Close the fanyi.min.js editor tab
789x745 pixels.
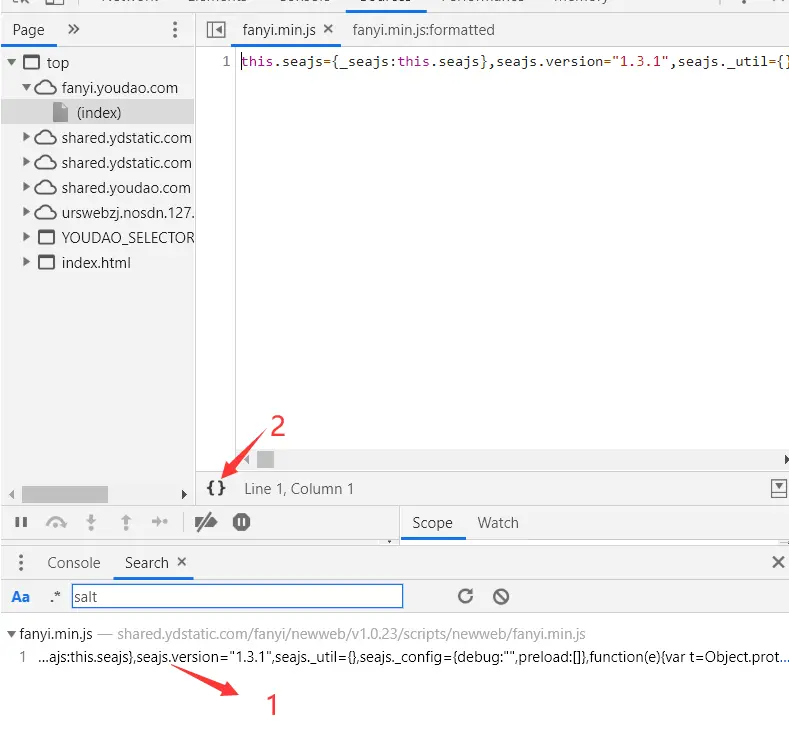pyautogui.click(x=328, y=29)
